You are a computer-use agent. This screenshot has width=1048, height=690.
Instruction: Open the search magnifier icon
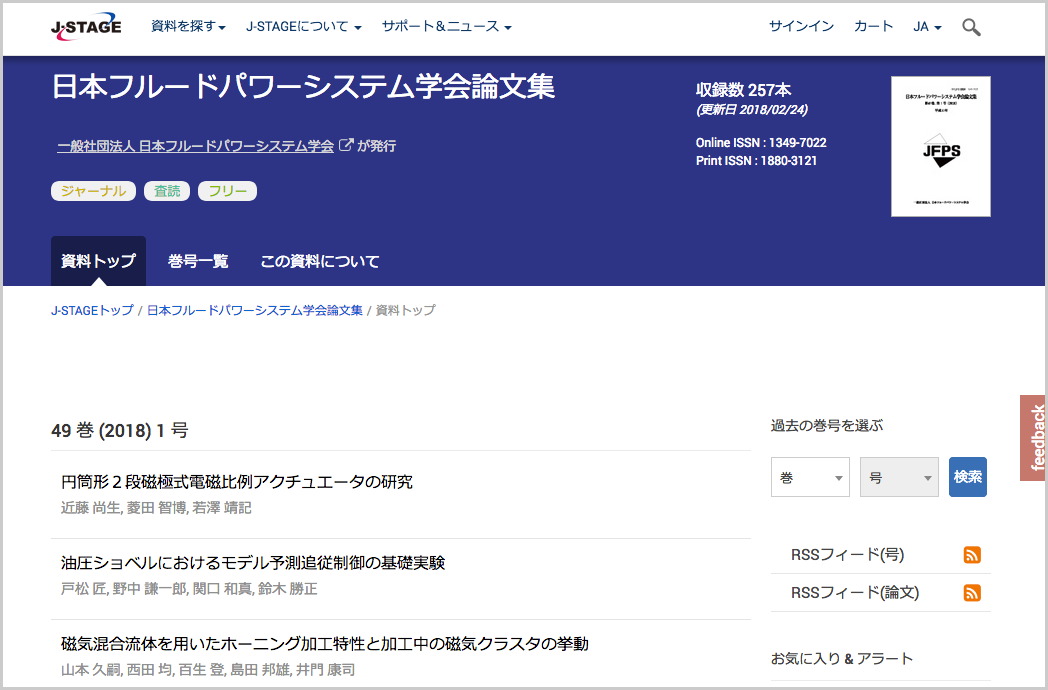(971, 27)
